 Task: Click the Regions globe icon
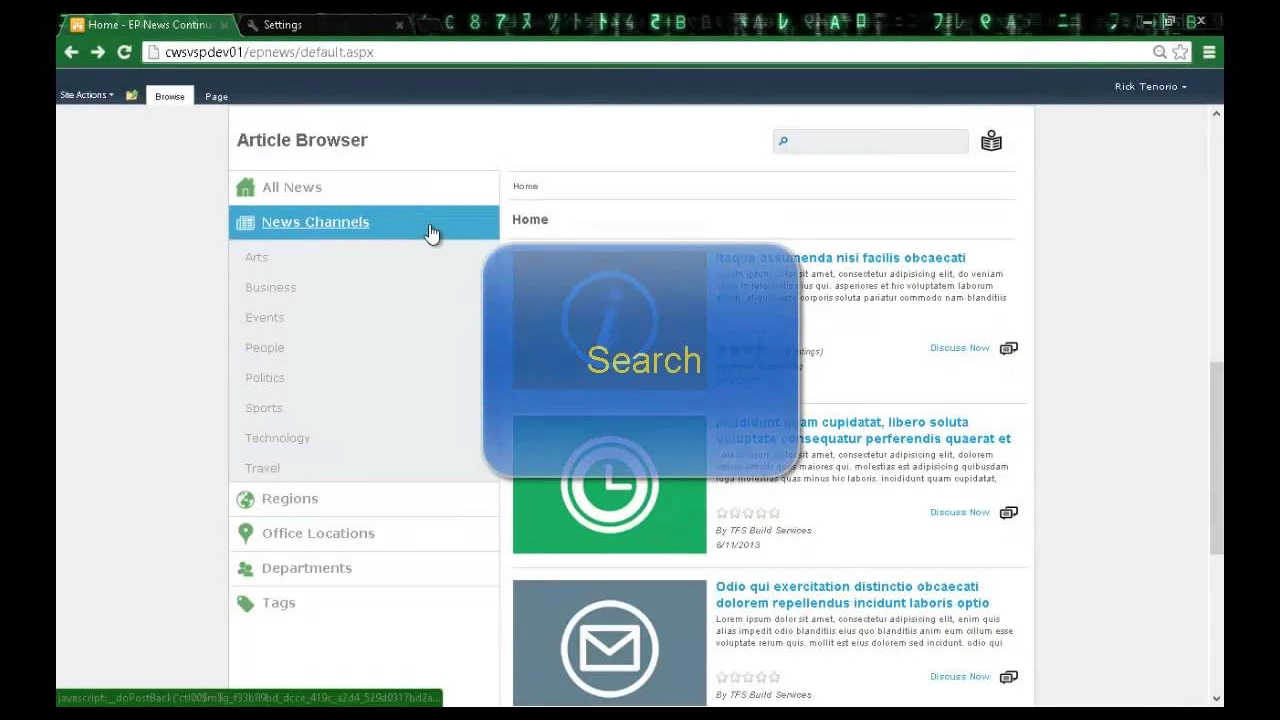245,499
